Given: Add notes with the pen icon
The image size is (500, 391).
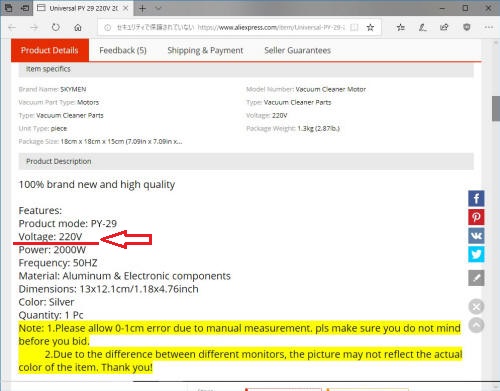Looking at the screenshot, I should coord(422,27).
